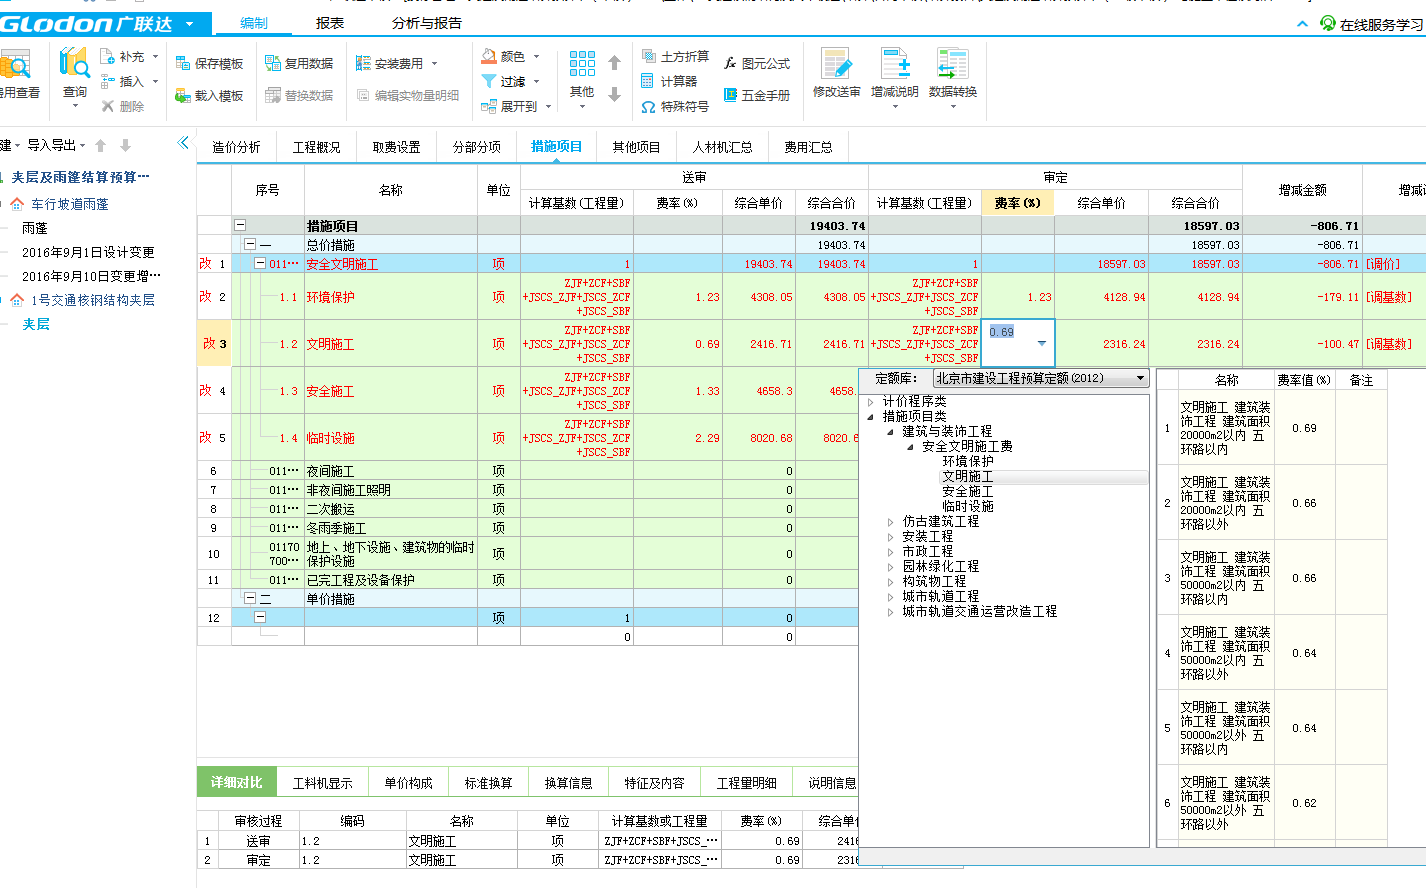Image resolution: width=1426 pixels, height=888 pixels.
Task: Collapse the left project panel
Action: [183, 144]
